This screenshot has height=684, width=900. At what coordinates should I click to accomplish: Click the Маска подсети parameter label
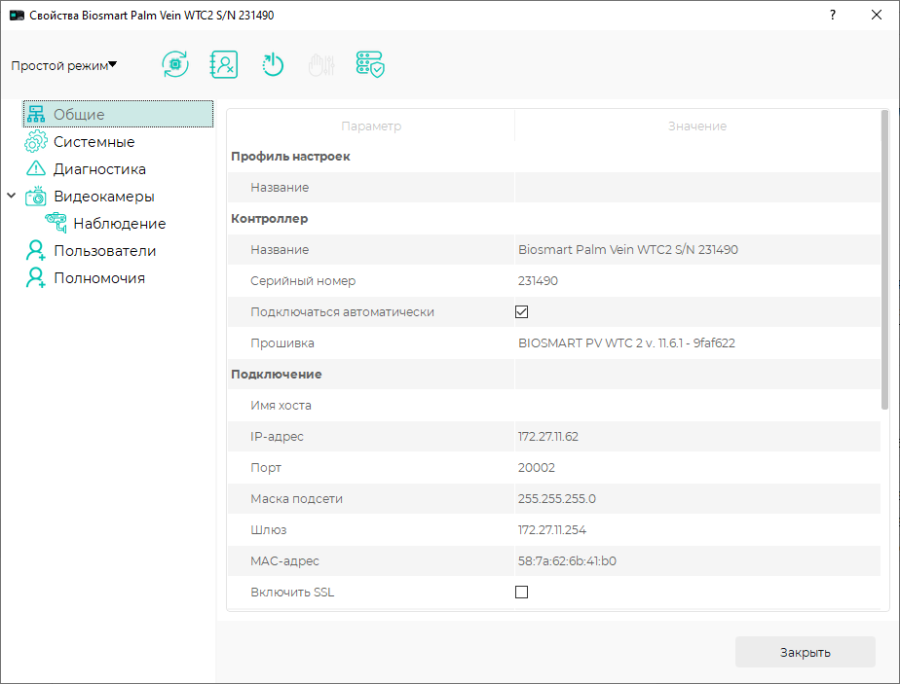point(296,499)
